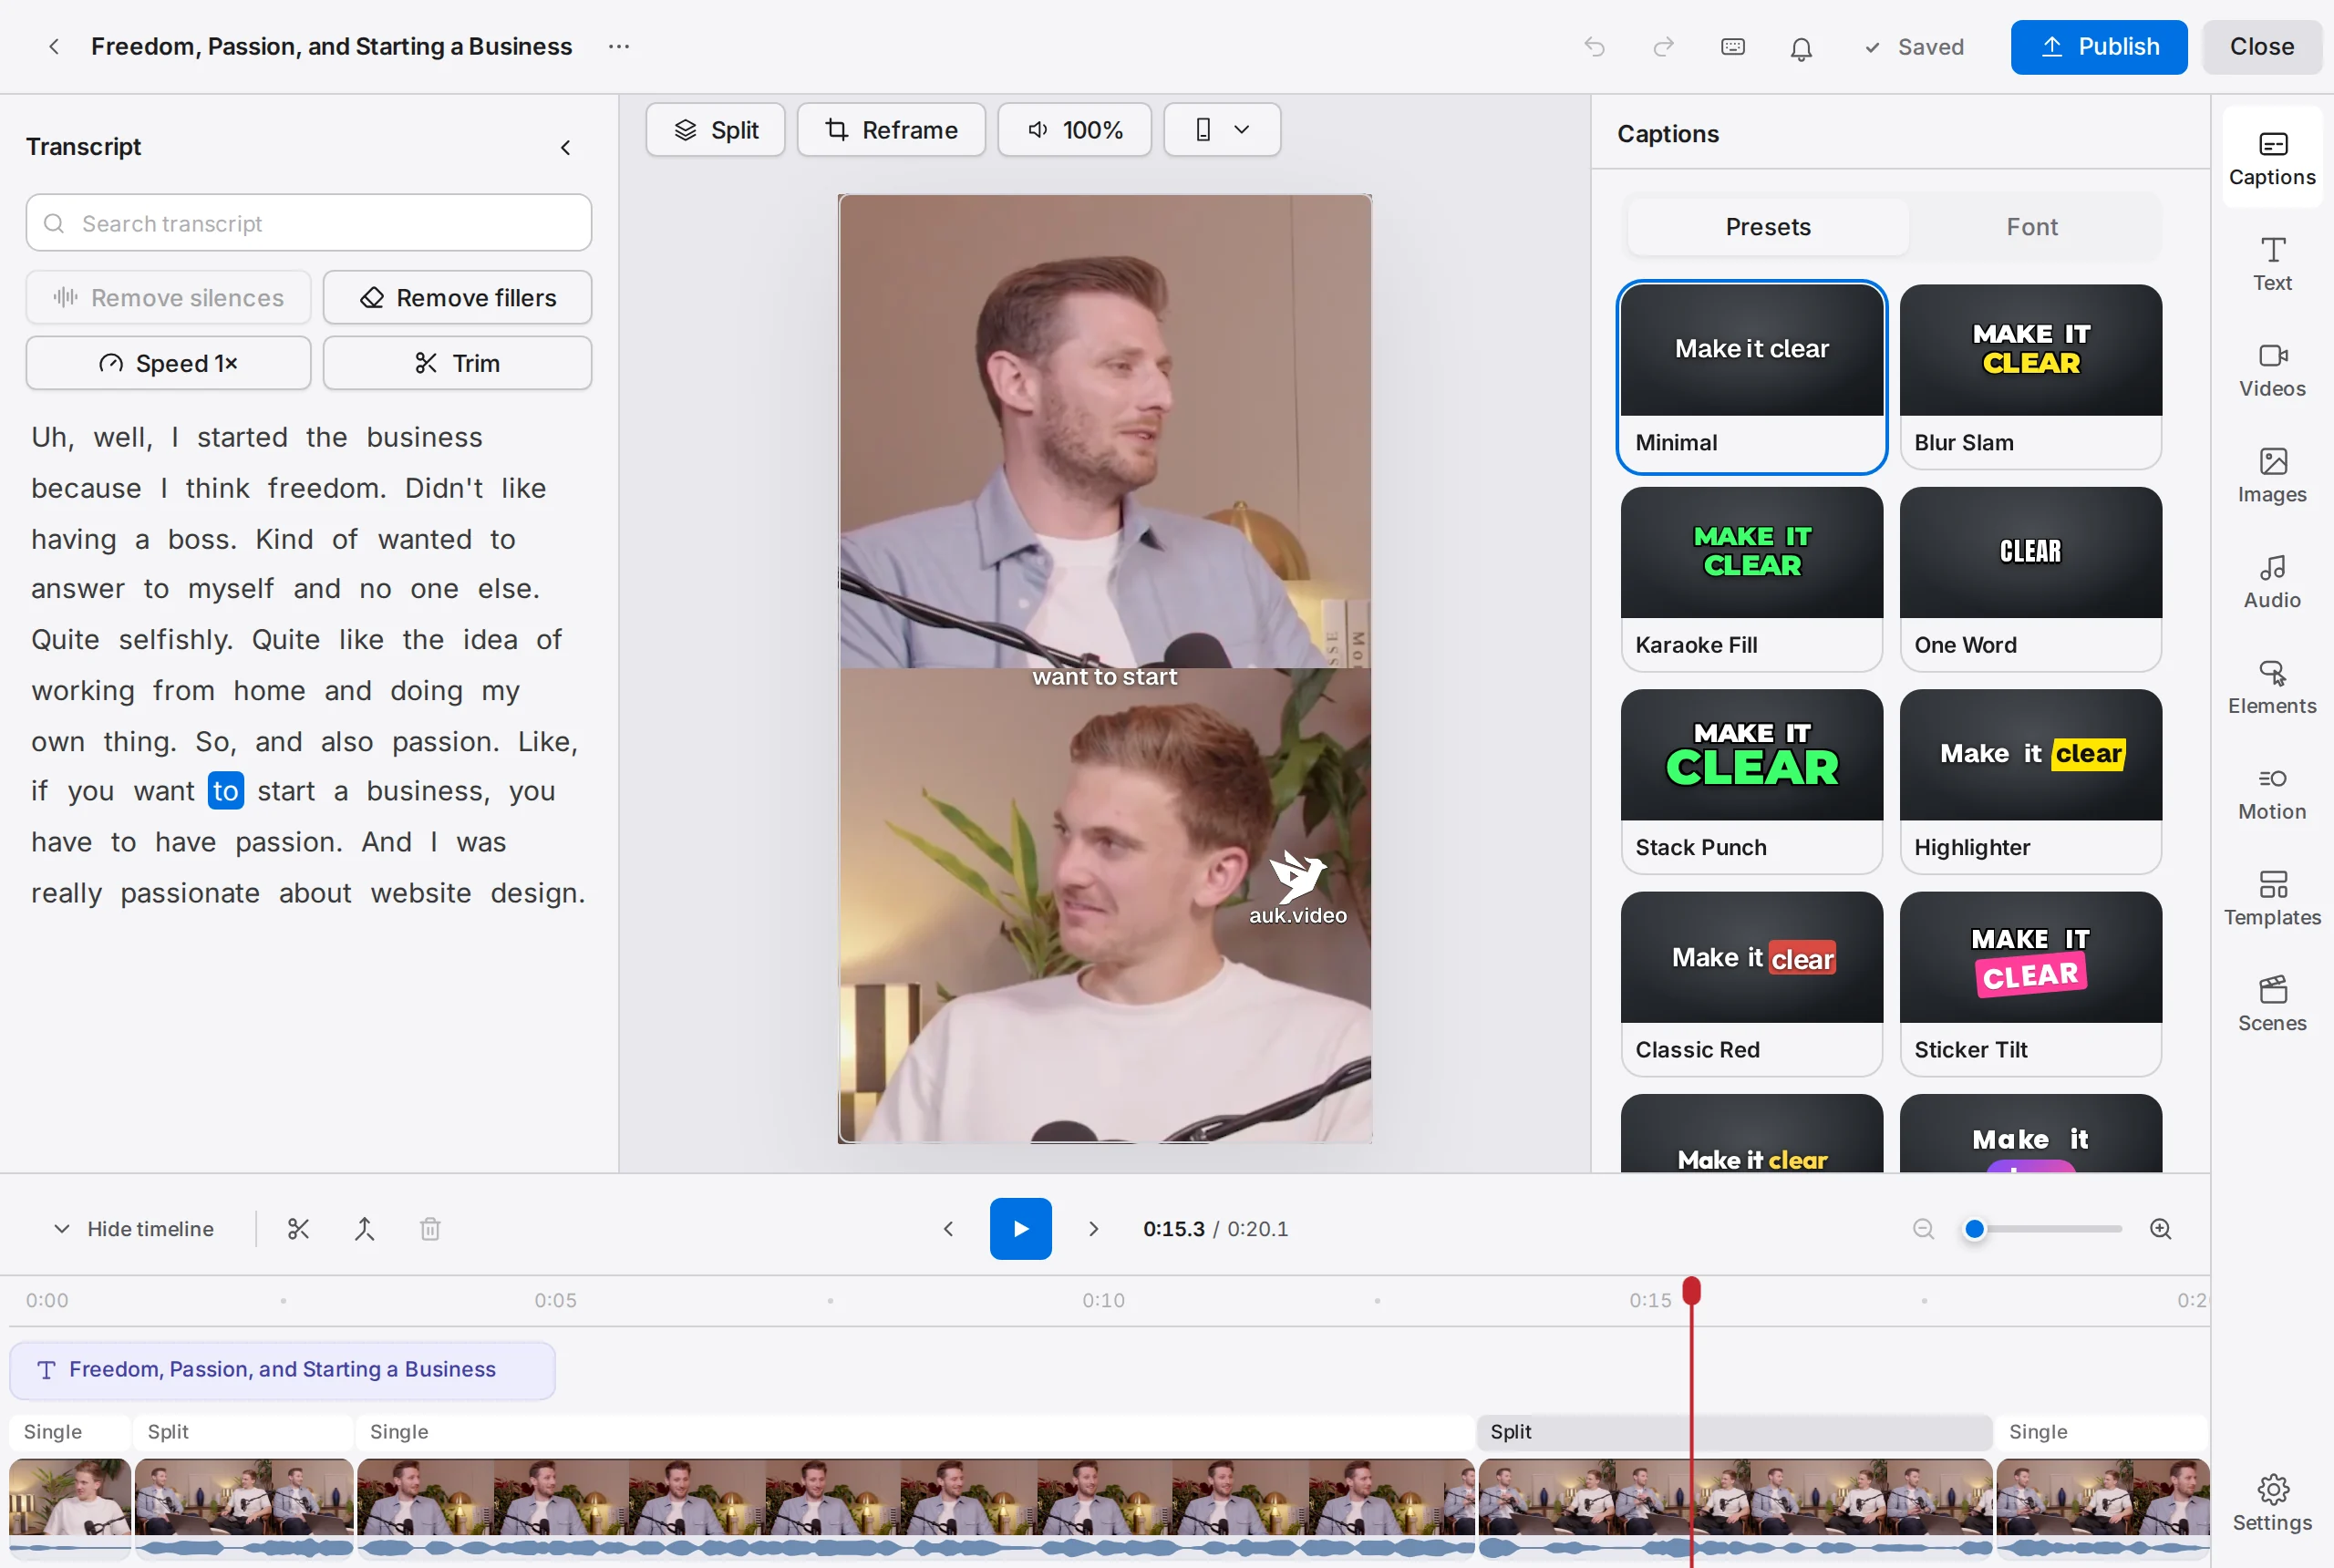Click the Publish button
The image size is (2334, 1568).
pyautogui.click(x=2098, y=46)
